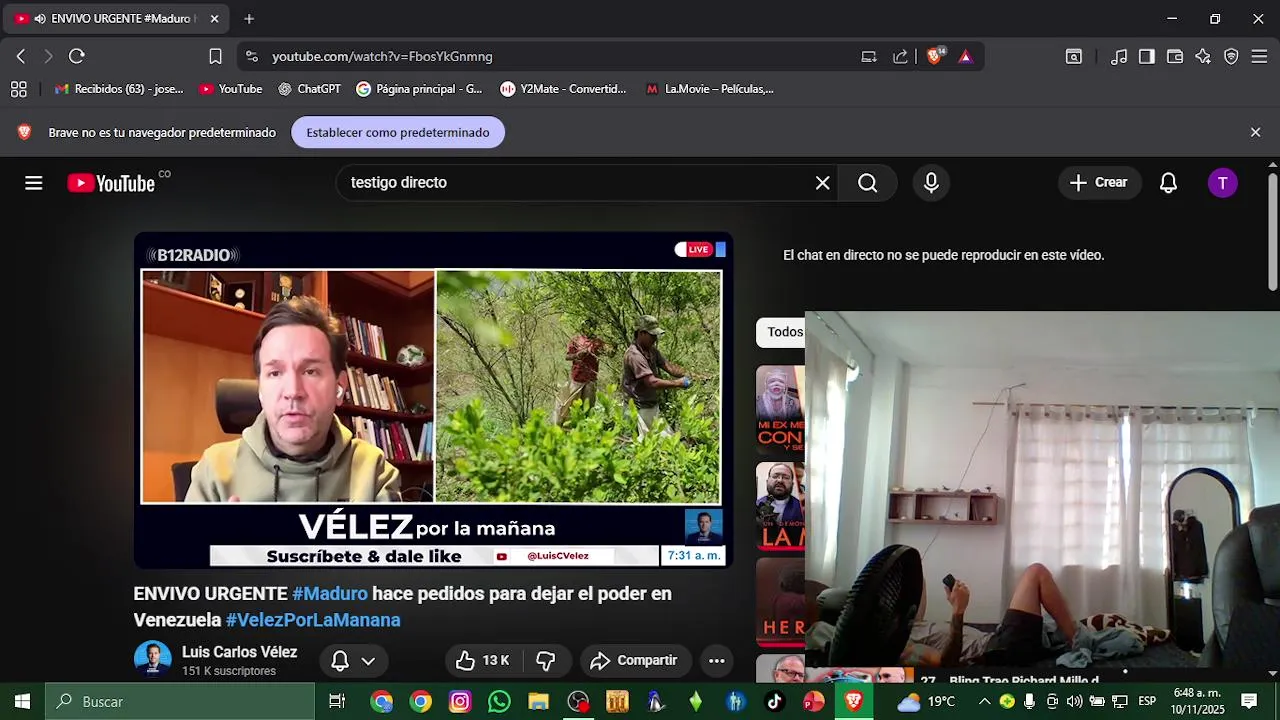Open the Brave VPN shield icon
Screen dimensions: 1280x720
1231,56
